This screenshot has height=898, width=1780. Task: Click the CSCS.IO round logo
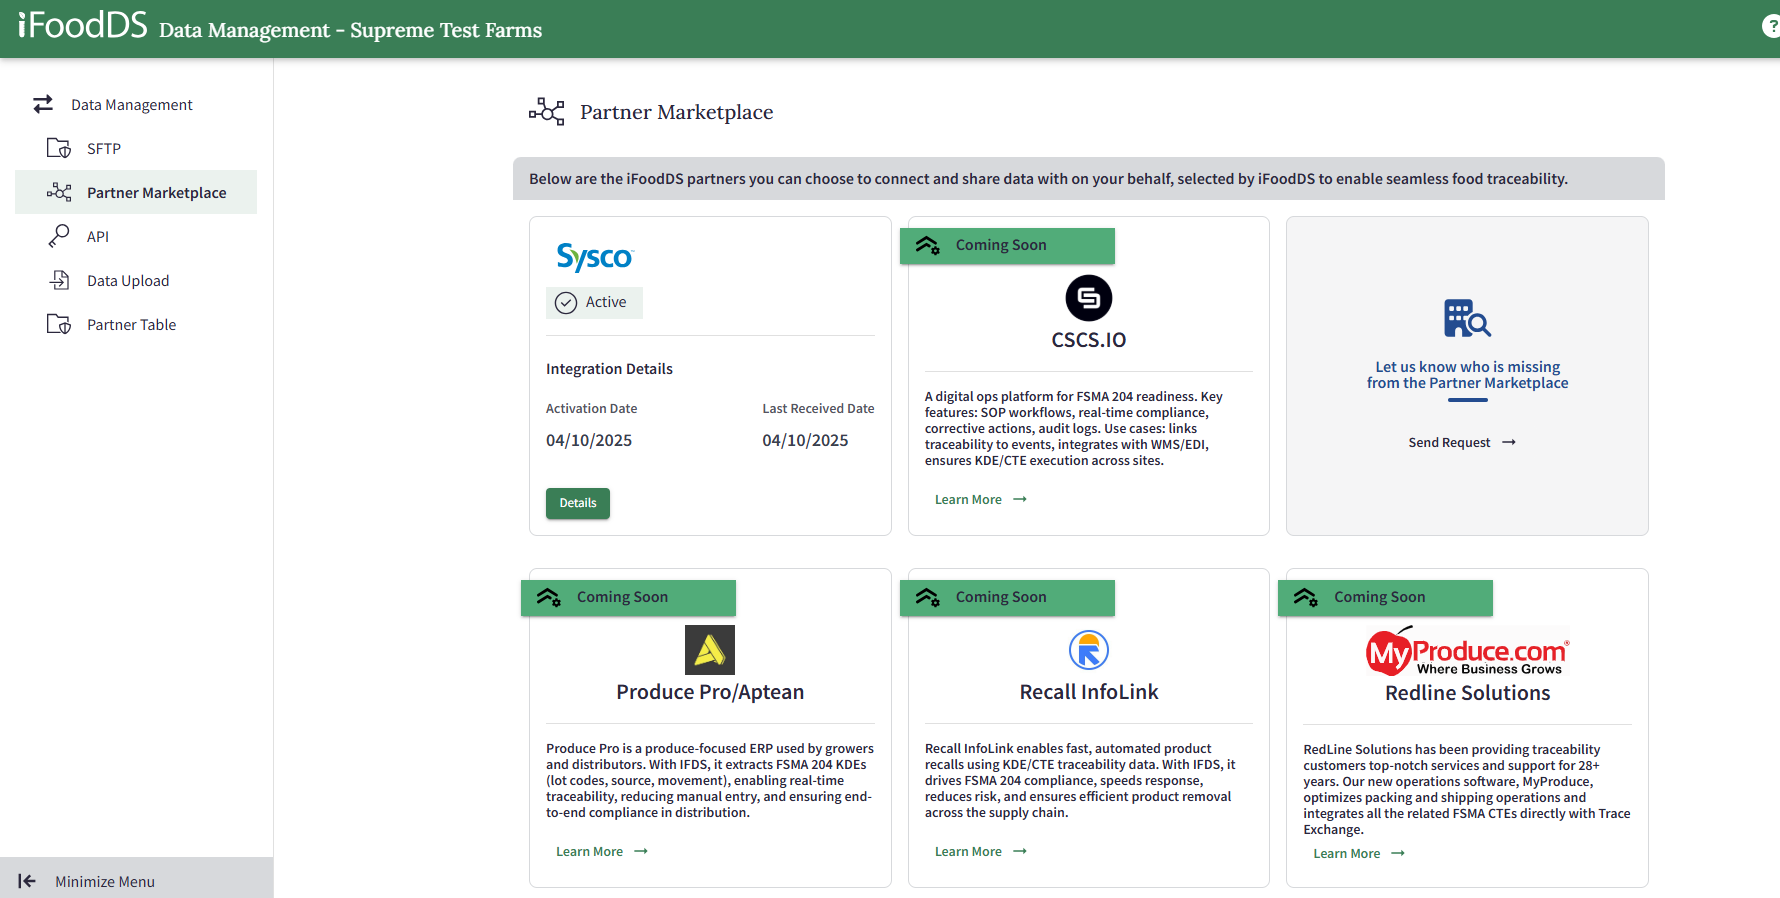1089,298
